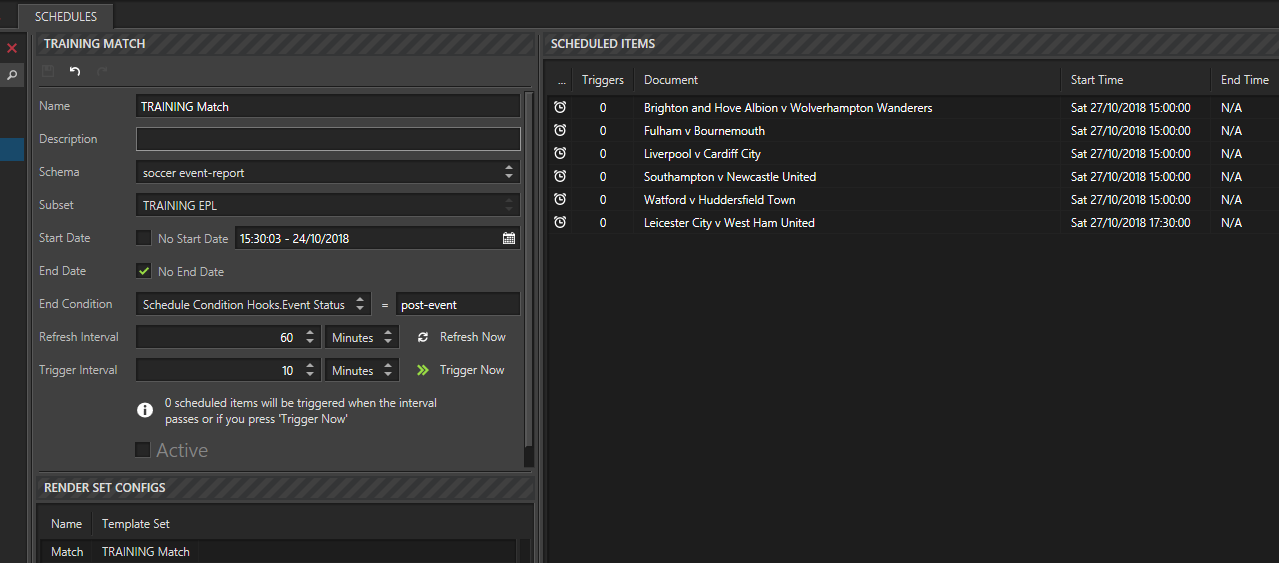Open the Schema dropdown soccer event-report
The height and width of the screenshot is (563, 1279).
click(x=328, y=172)
